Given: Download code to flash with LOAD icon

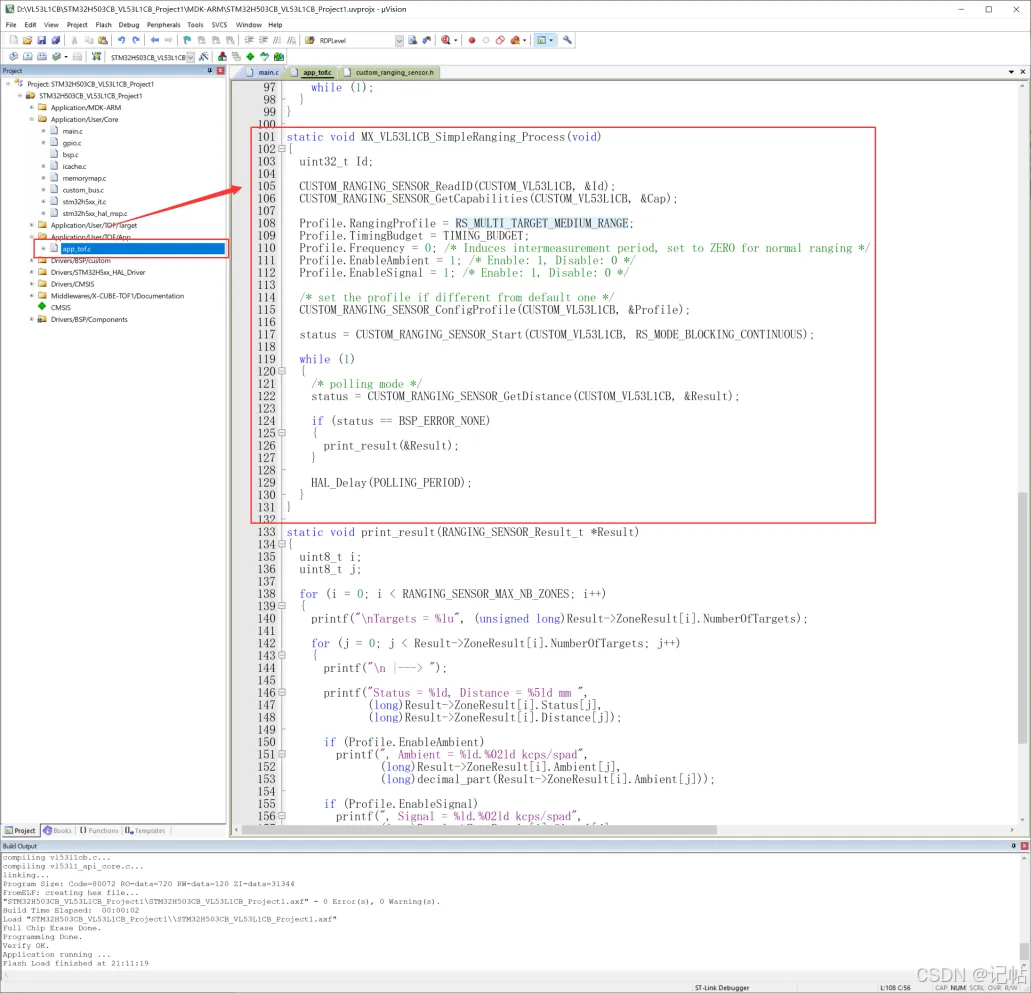Looking at the screenshot, I should coord(96,57).
